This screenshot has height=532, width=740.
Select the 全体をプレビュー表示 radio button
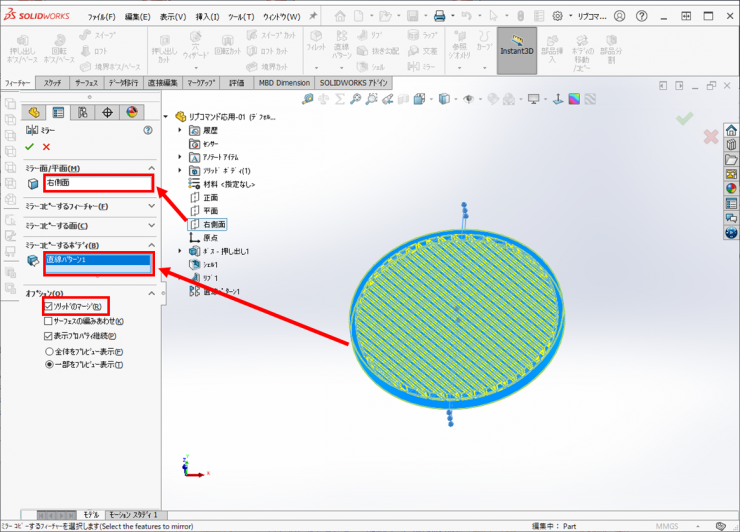click(x=49, y=352)
